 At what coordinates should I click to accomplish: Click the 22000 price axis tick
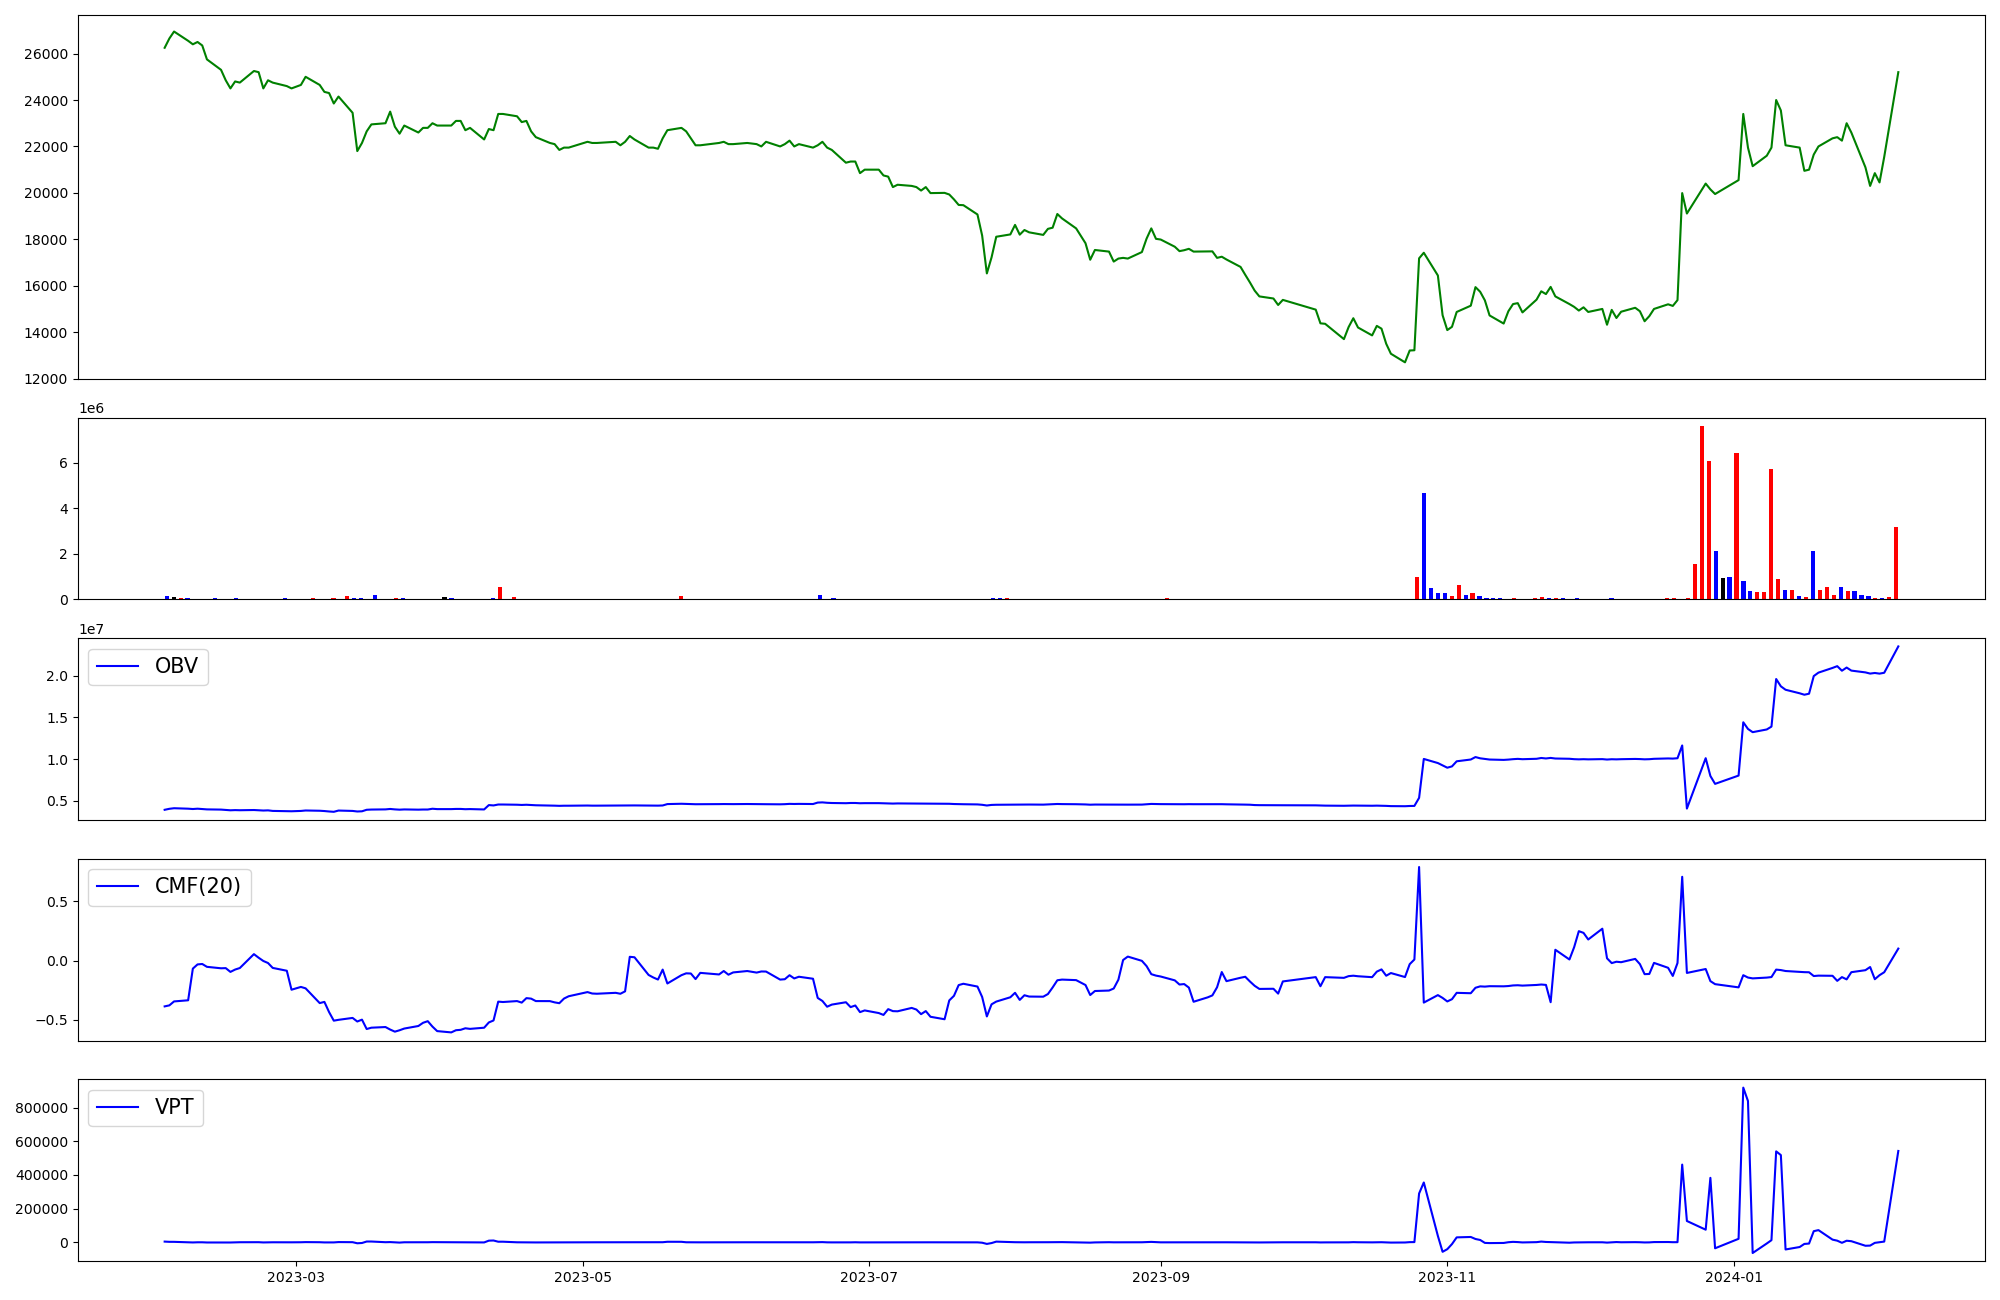point(45,147)
